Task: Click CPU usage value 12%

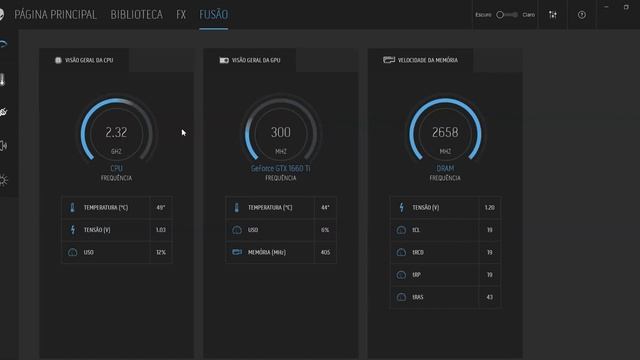Action: (x=161, y=252)
